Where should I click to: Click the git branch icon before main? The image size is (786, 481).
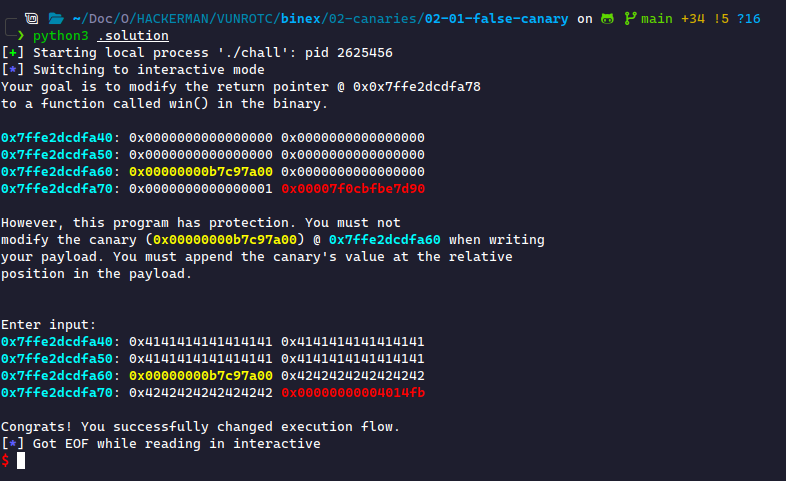(x=630, y=19)
